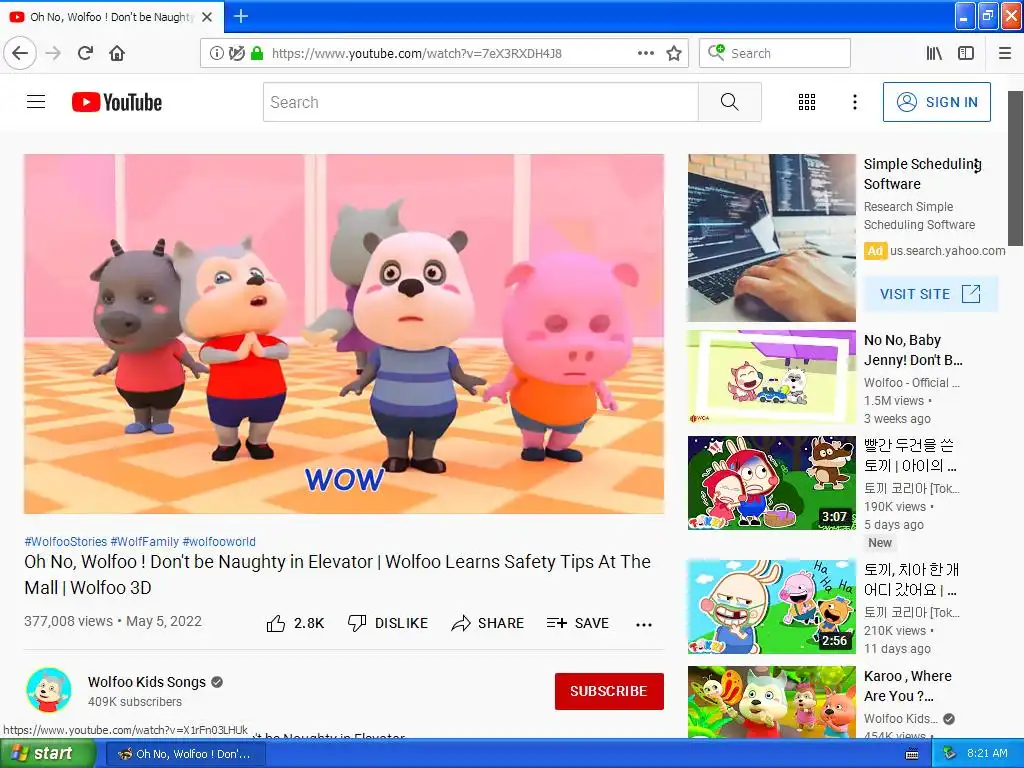Toggle the browser sidebar view
The image size is (1024, 768).
tap(966, 53)
